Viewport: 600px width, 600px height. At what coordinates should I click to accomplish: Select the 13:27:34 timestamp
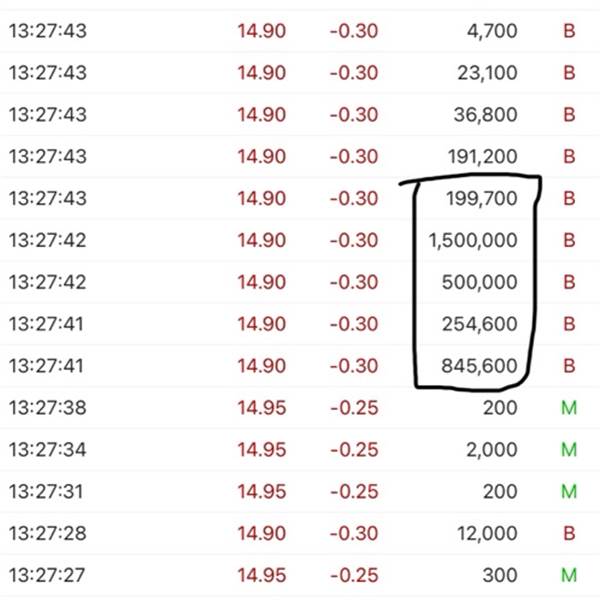point(47,450)
